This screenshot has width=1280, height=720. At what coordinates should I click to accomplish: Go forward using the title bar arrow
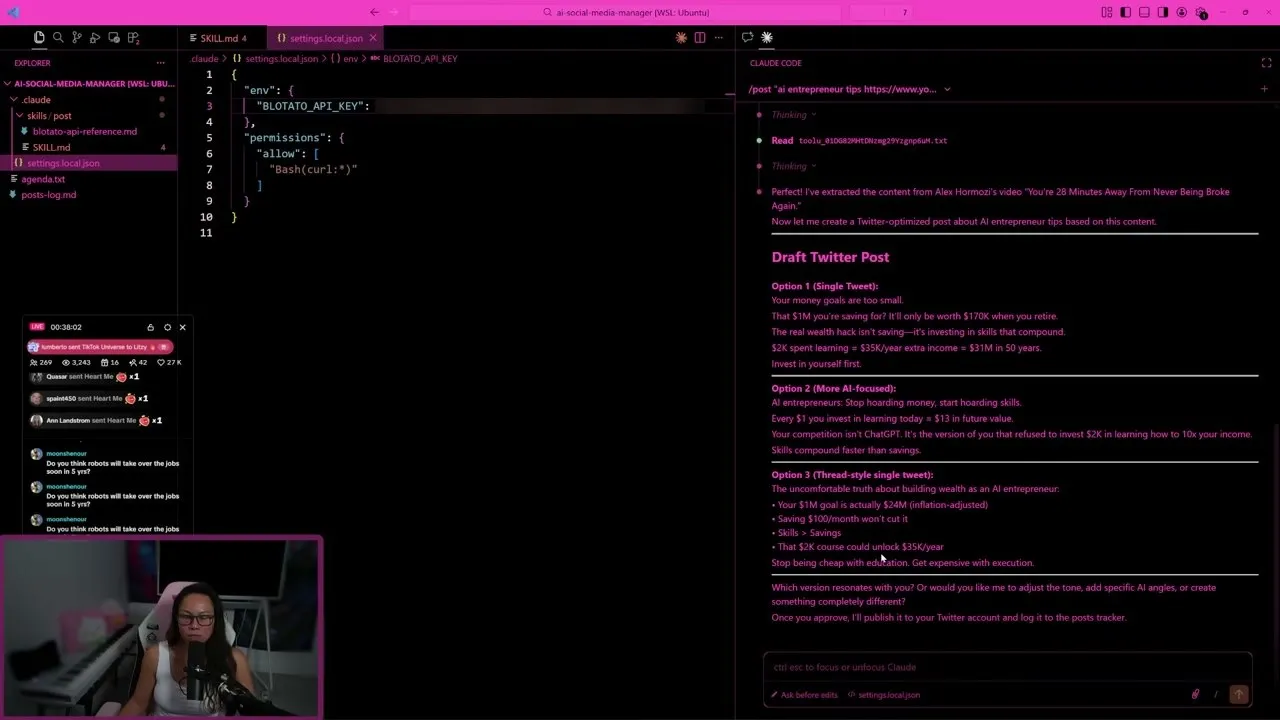(x=393, y=12)
